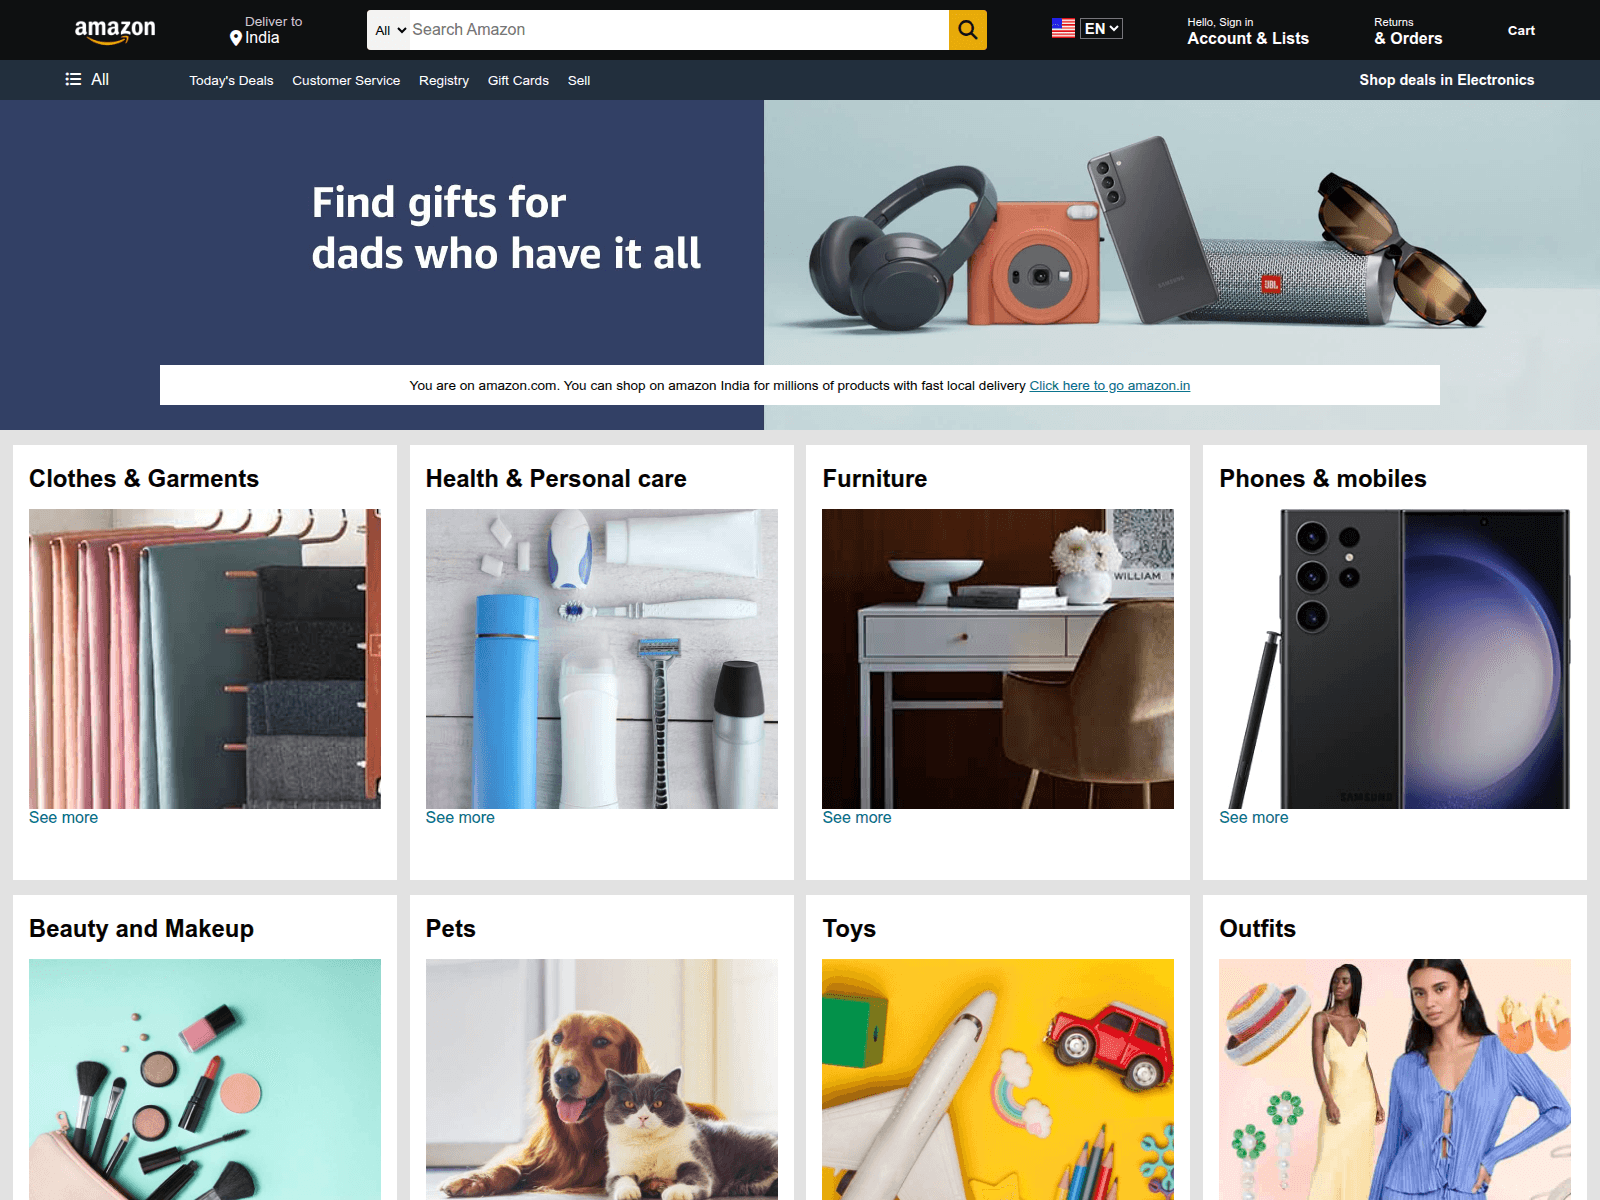This screenshot has width=1600, height=1200.
Task: See more under Clothes & Garments
Action: [x=64, y=818]
